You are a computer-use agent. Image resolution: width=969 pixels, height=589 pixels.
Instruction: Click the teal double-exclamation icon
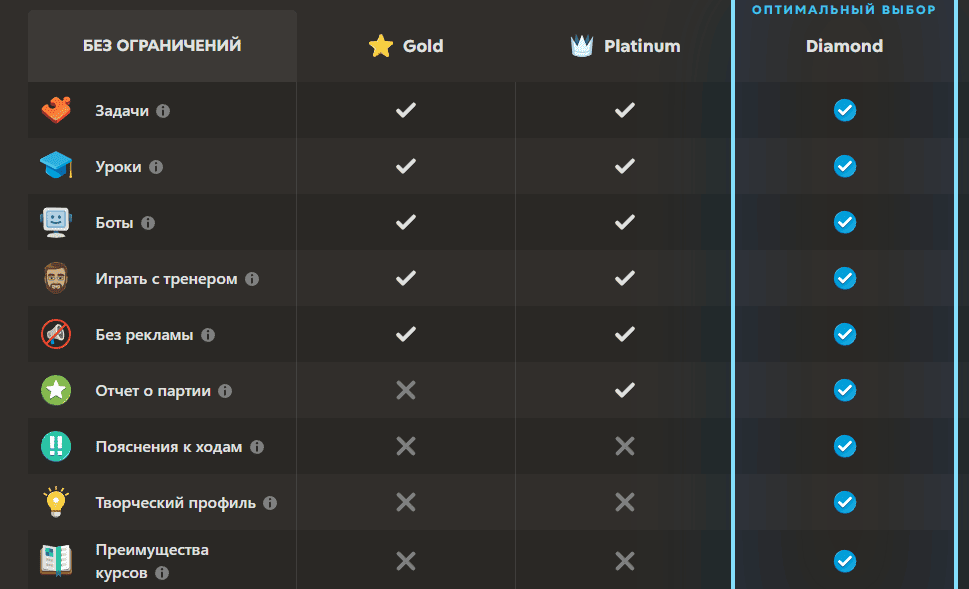click(56, 446)
